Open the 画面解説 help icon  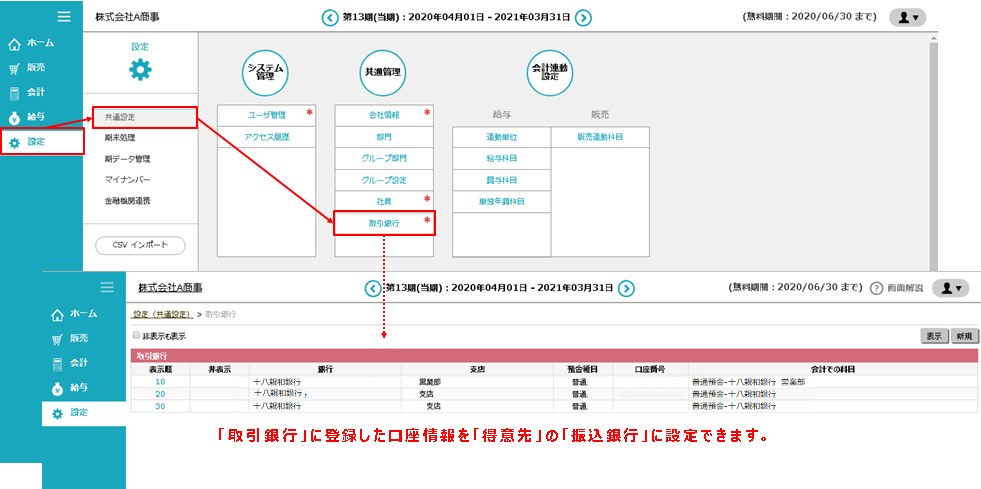pos(876,288)
